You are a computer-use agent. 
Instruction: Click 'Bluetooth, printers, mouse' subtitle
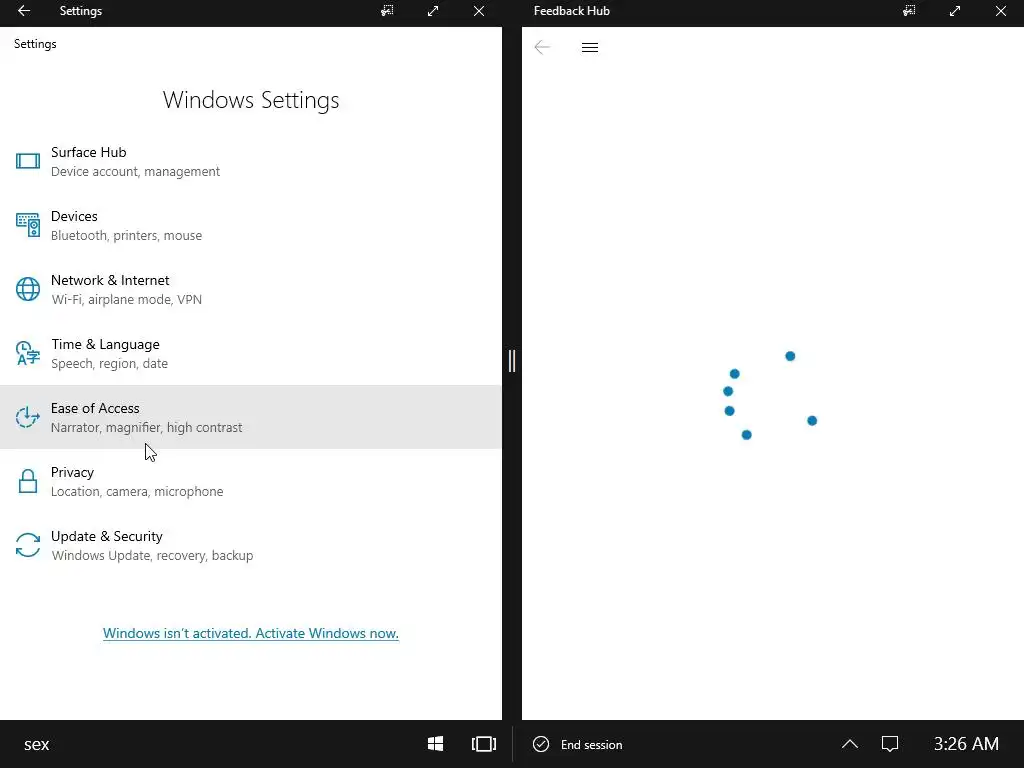click(x=126, y=236)
